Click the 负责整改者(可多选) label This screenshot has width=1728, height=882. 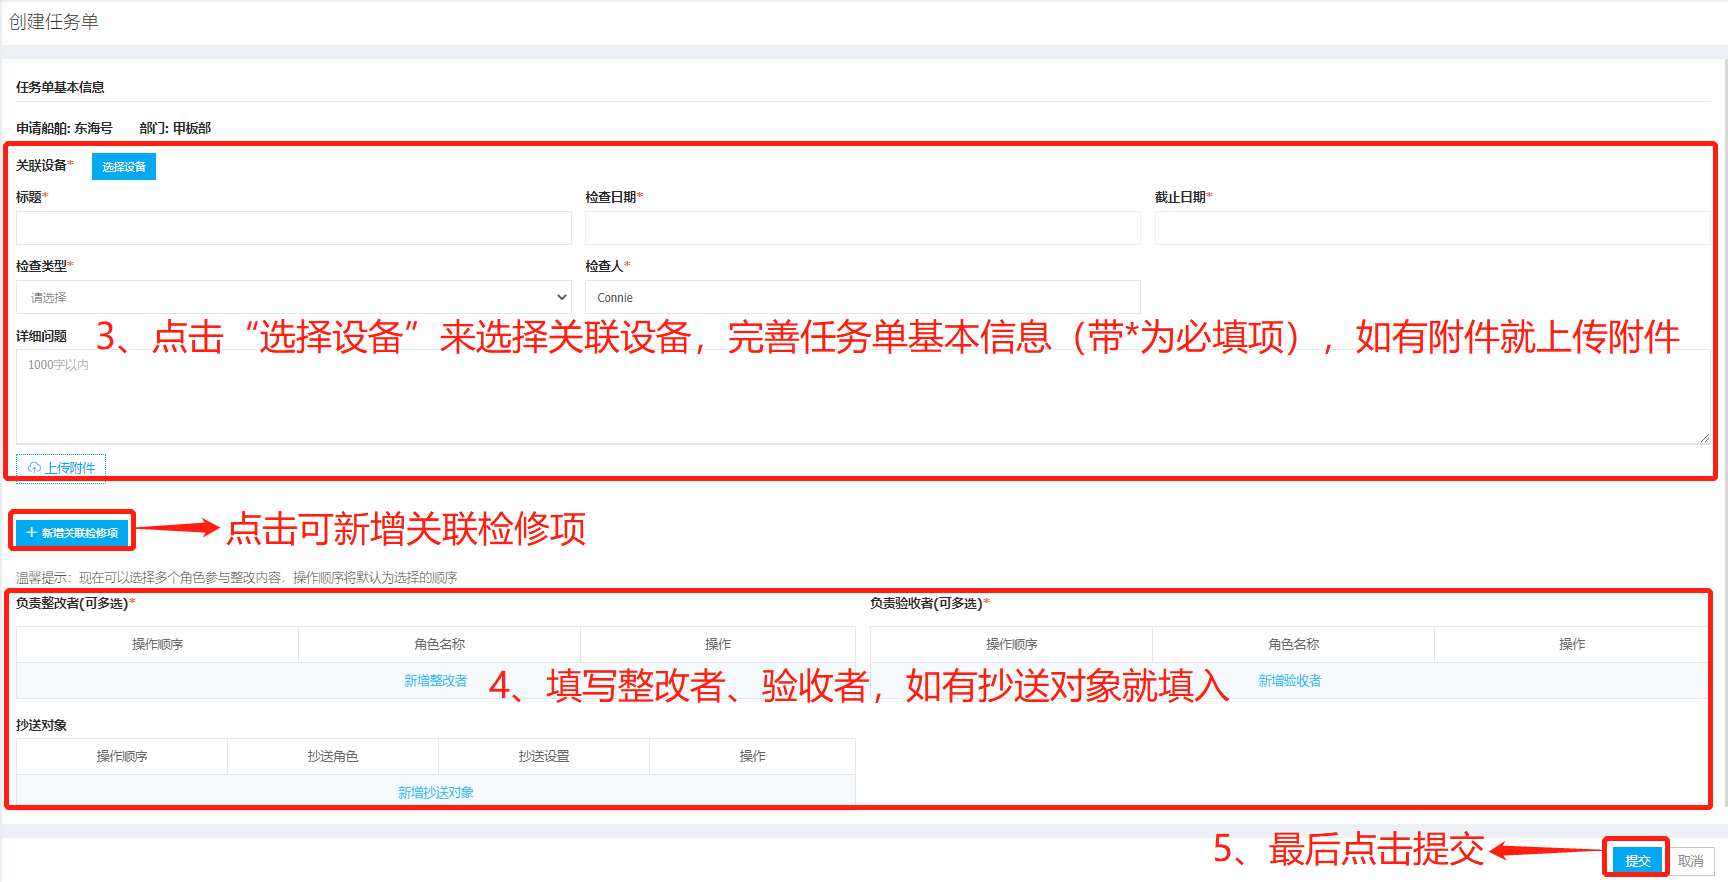[x=73, y=604]
